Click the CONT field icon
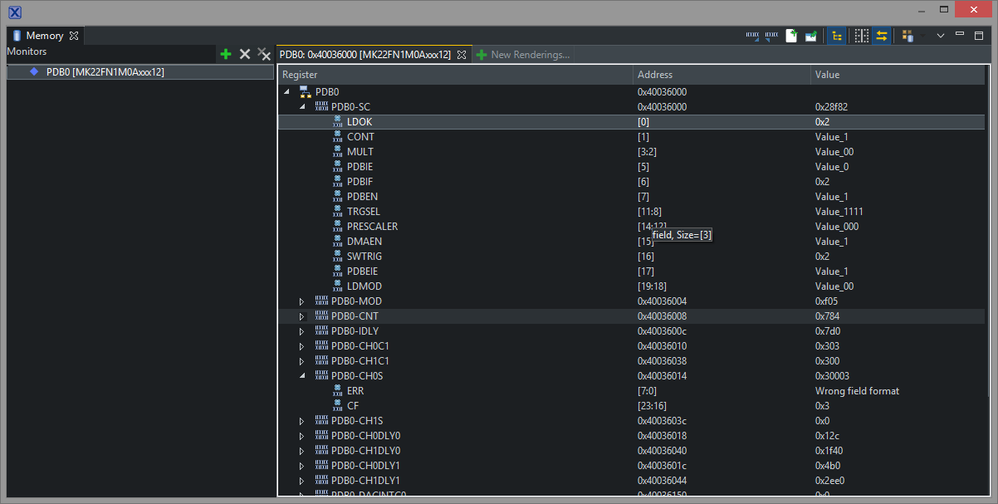 tap(337, 136)
